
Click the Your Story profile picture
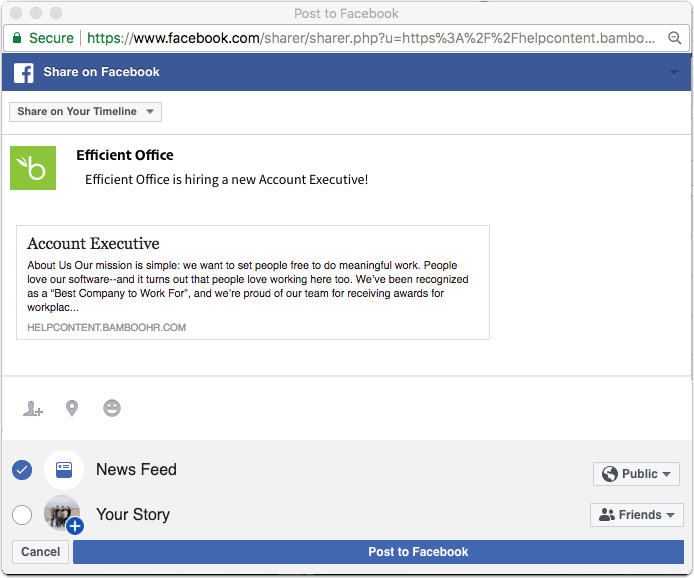click(63, 514)
